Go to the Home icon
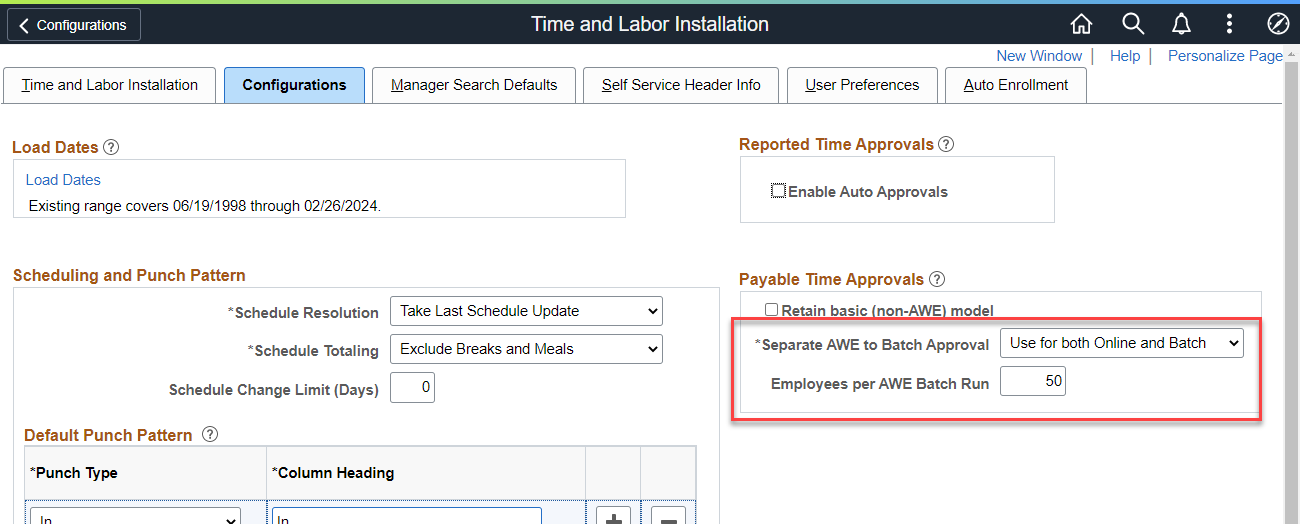Screen dimensions: 1300x524 (1081, 24)
